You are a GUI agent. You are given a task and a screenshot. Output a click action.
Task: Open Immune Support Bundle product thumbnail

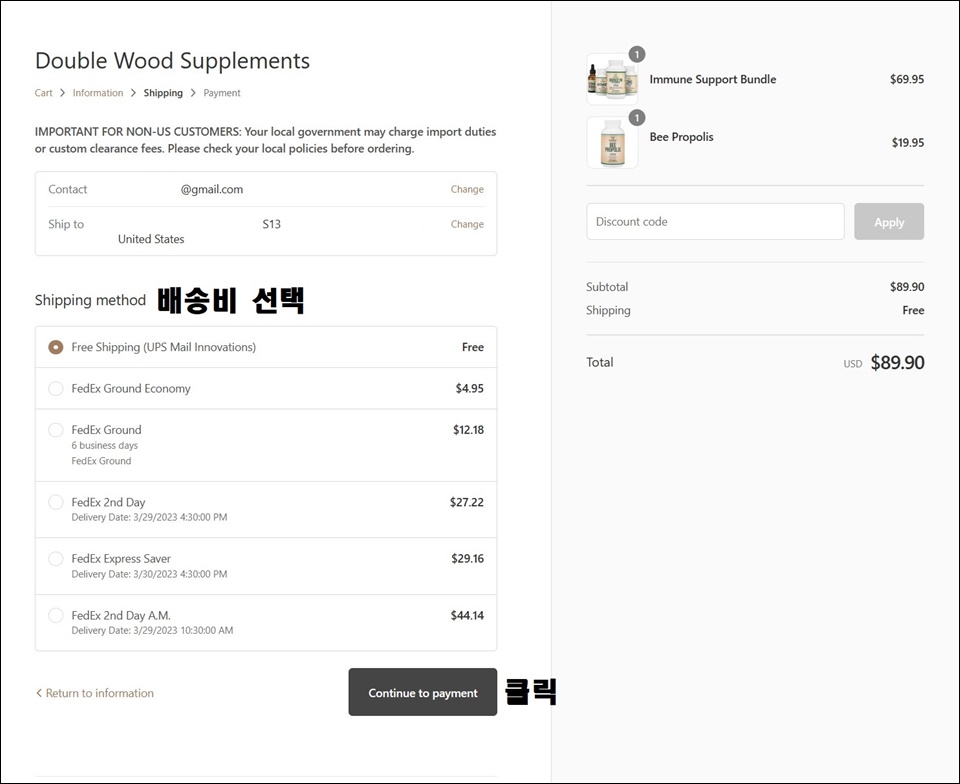[x=612, y=79]
